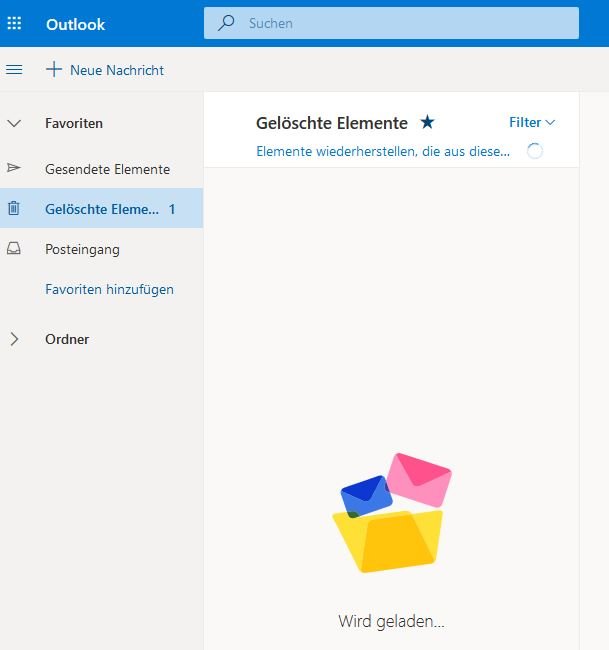Screen dimensions: 609x650
Task: Open the app launcher grid icon
Action: coord(14,23)
